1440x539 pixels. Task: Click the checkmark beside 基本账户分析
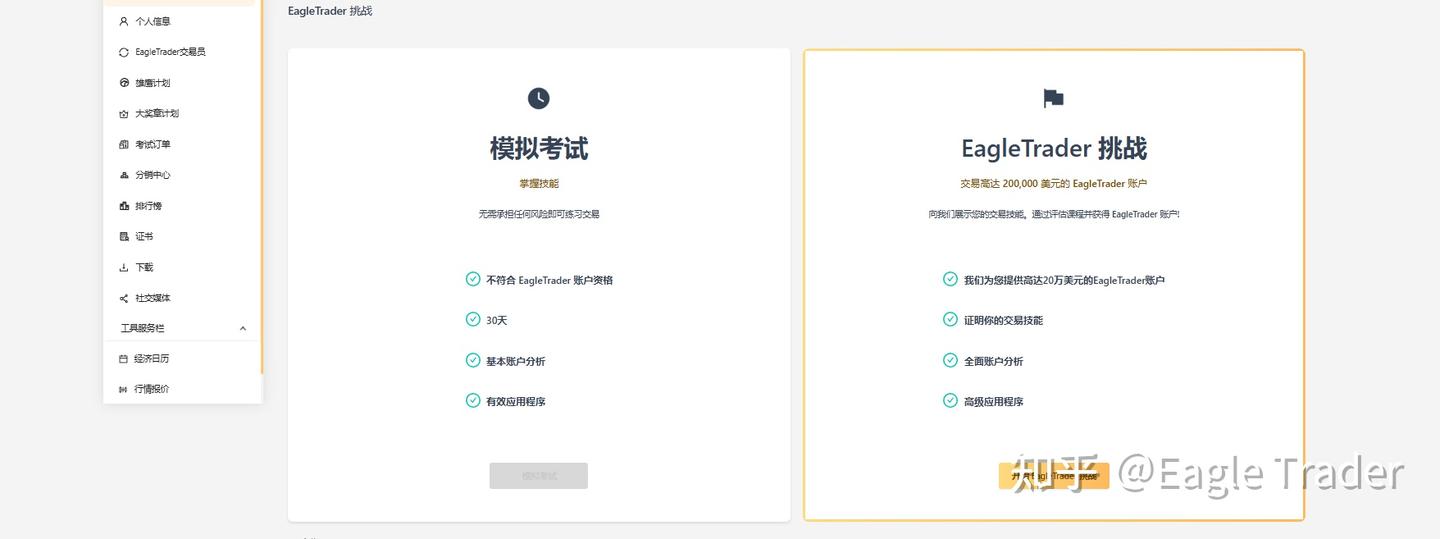(473, 360)
